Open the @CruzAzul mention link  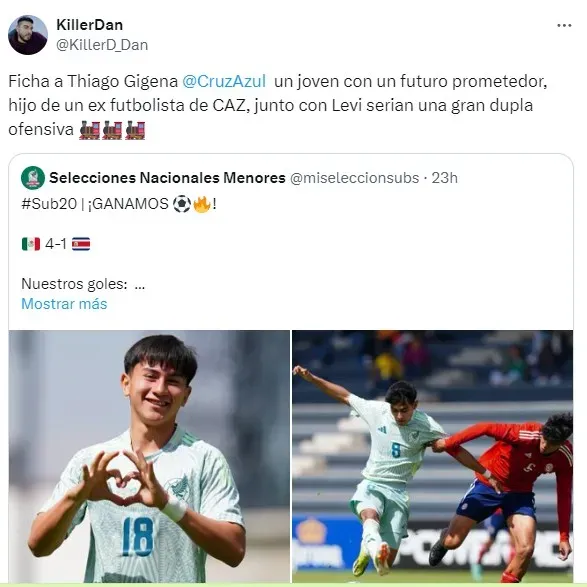[224, 81]
